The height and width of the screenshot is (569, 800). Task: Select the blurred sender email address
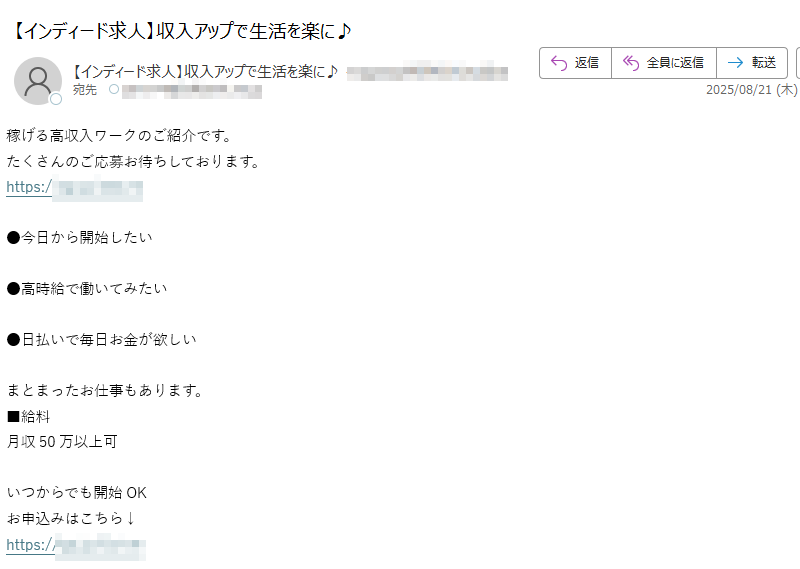[x=427, y=72]
